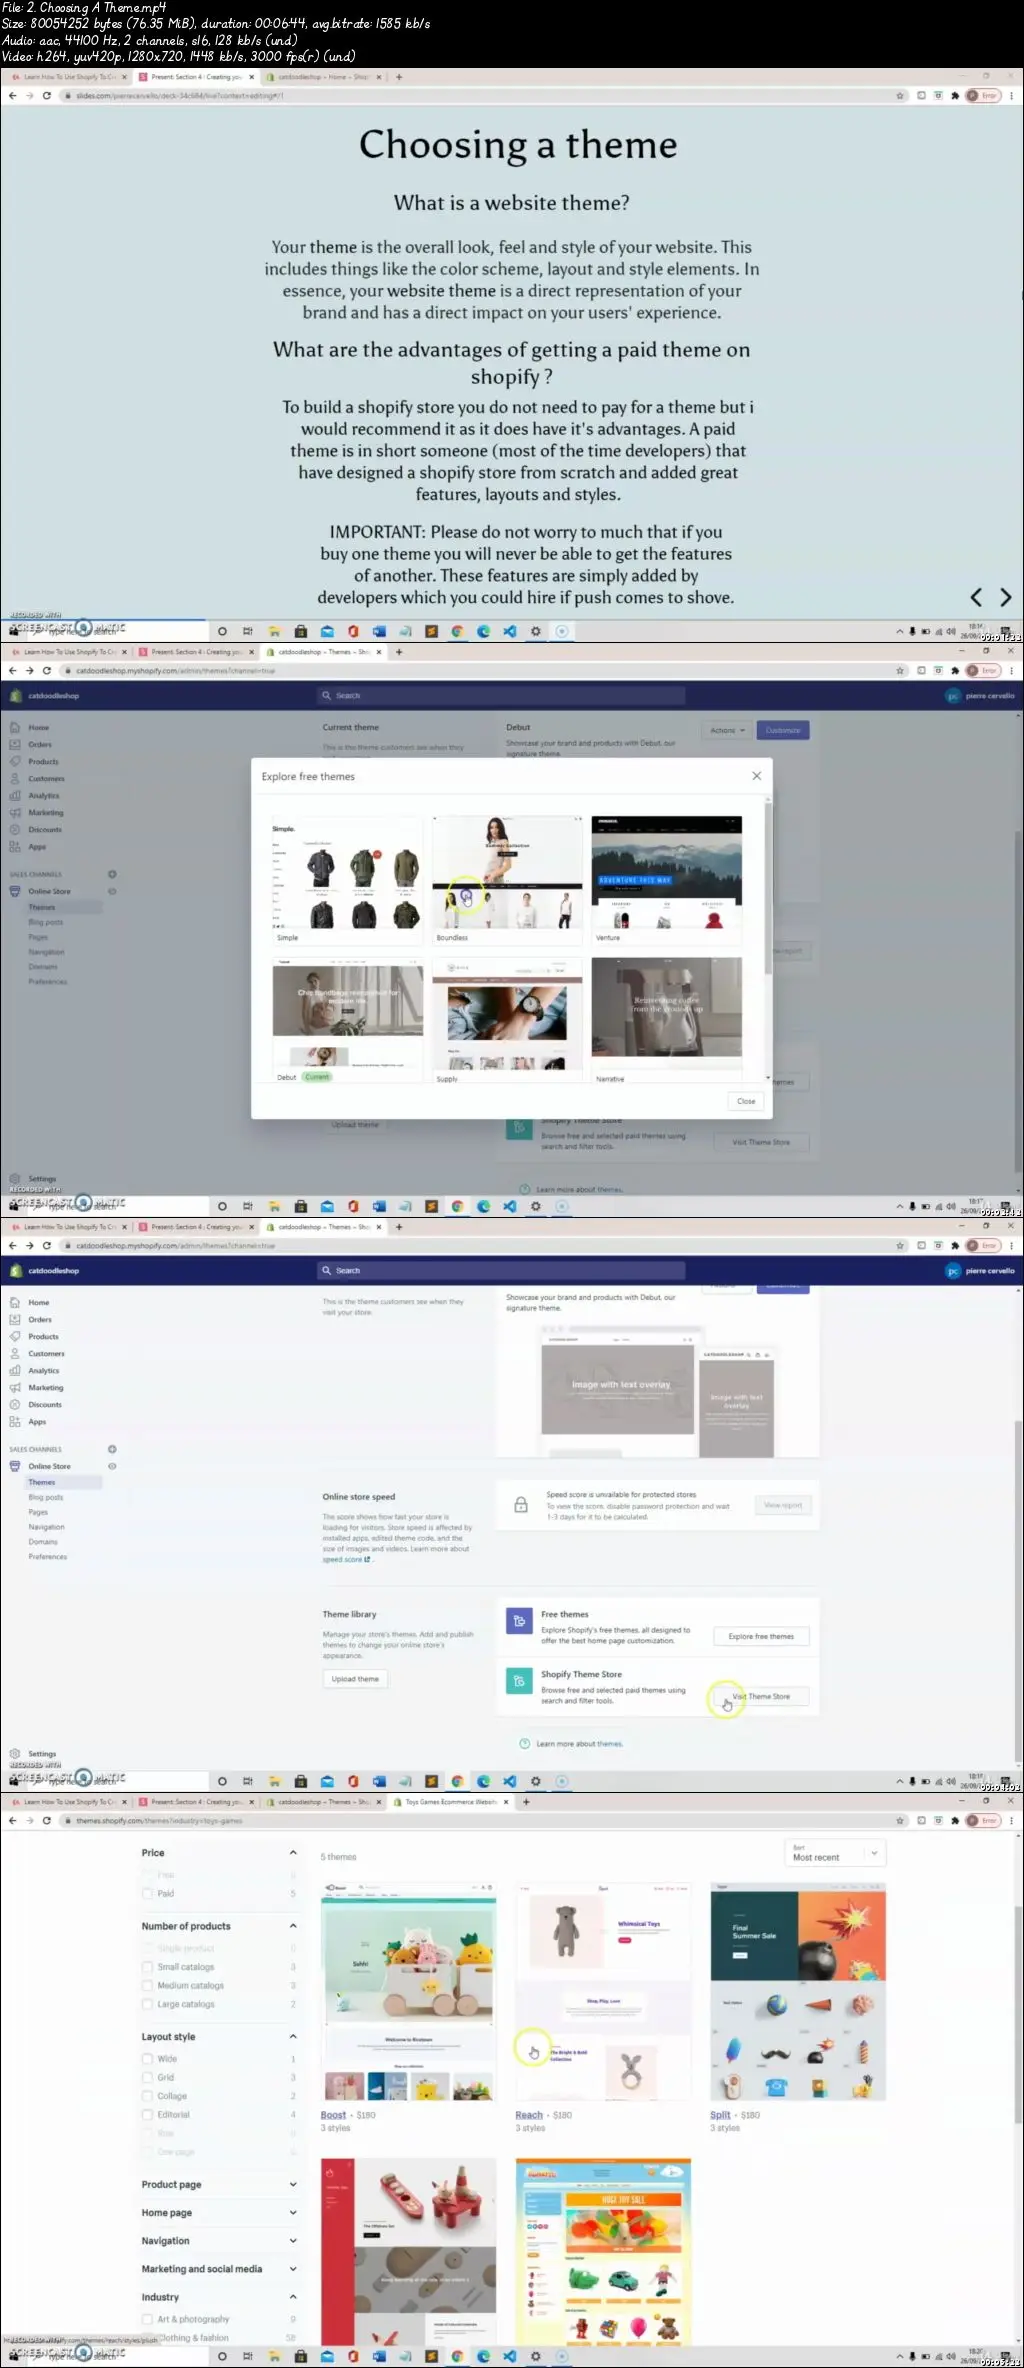
Task: Open a new tab beside the Toys Games tab
Action: [526, 1801]
